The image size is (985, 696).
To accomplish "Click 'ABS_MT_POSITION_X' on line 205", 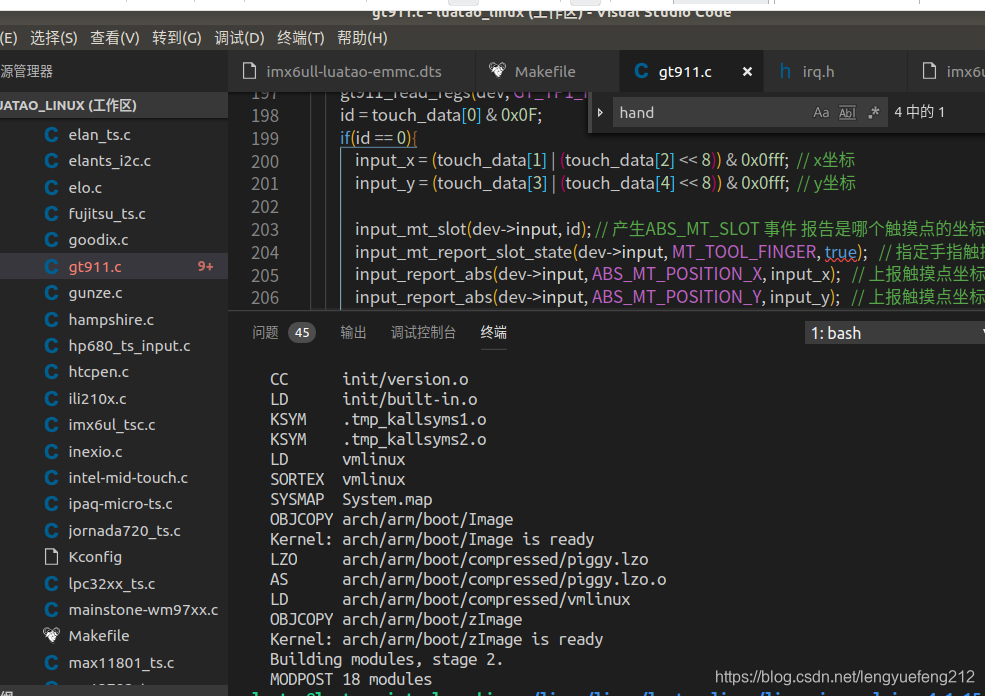I will (x=677, y=275).
